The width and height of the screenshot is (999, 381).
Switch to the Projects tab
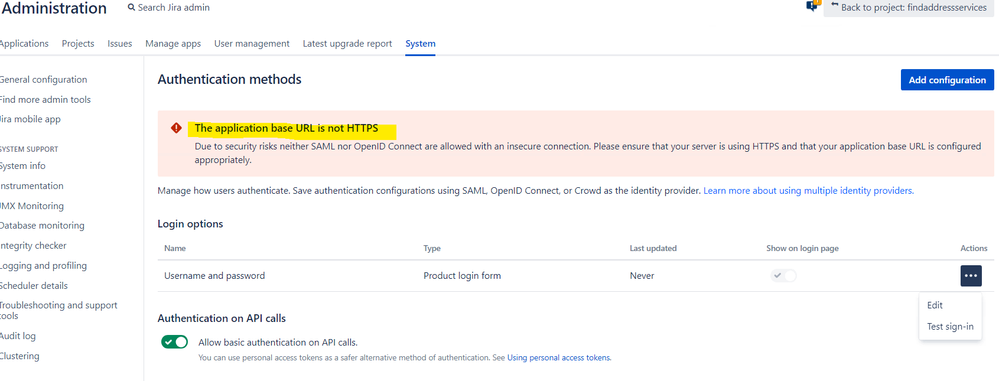coord(78,43)
